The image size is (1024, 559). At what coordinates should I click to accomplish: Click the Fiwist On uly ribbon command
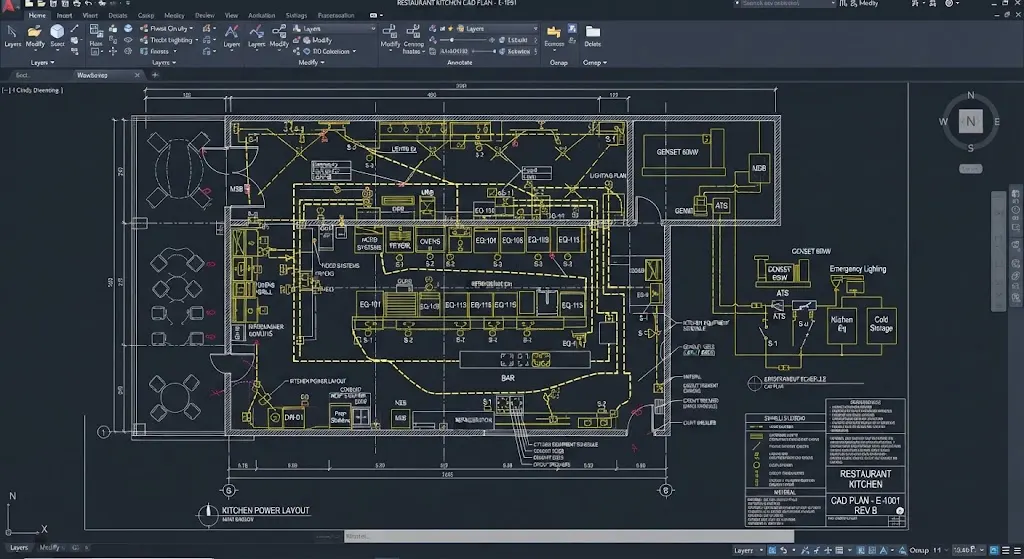coord(167,29)
